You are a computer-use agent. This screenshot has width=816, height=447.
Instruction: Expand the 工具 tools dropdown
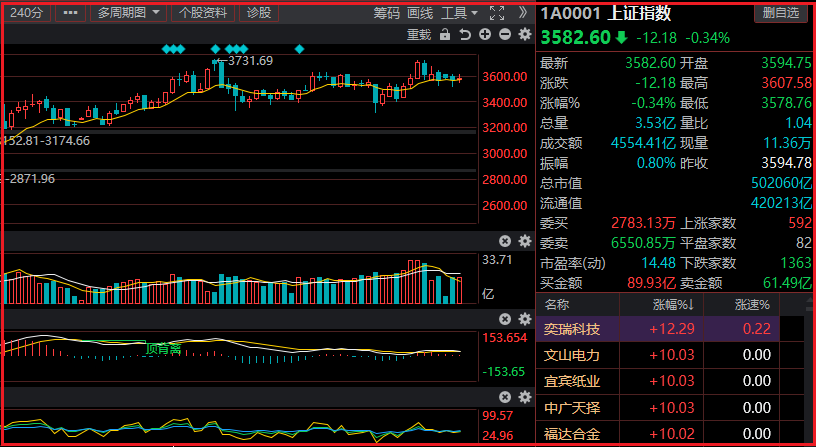pos(459,13)
